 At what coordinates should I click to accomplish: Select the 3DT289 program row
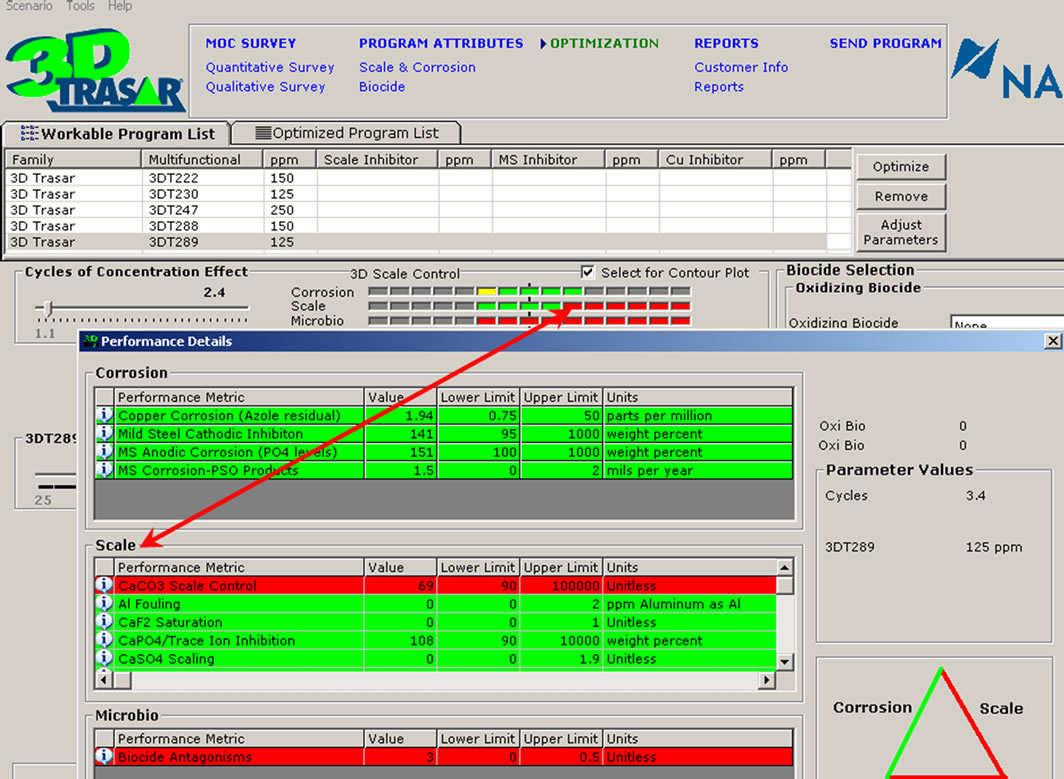428,242
